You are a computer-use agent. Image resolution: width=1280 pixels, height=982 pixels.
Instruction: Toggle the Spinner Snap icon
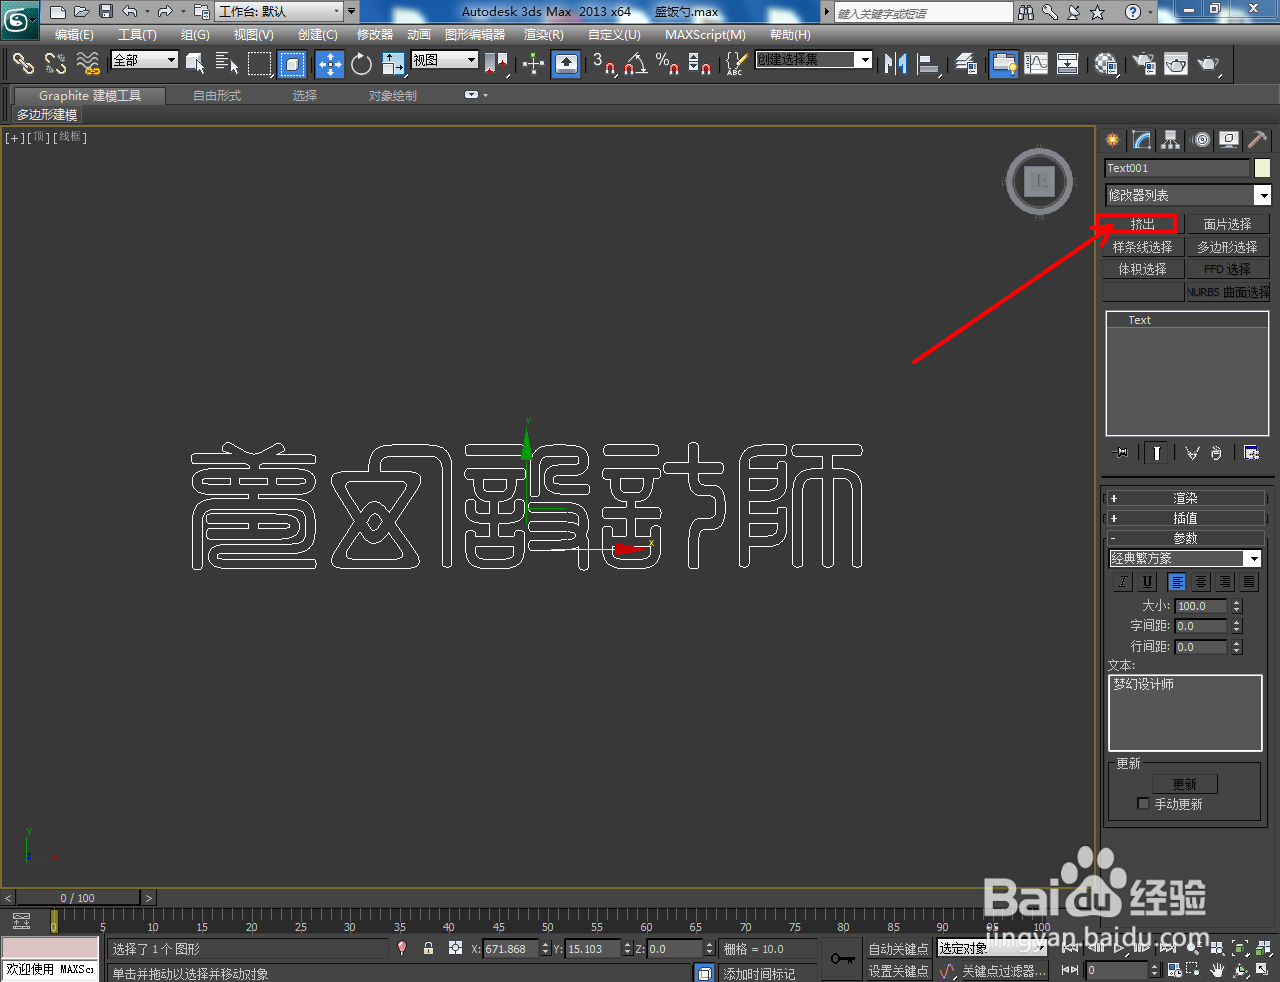[700, 64]
